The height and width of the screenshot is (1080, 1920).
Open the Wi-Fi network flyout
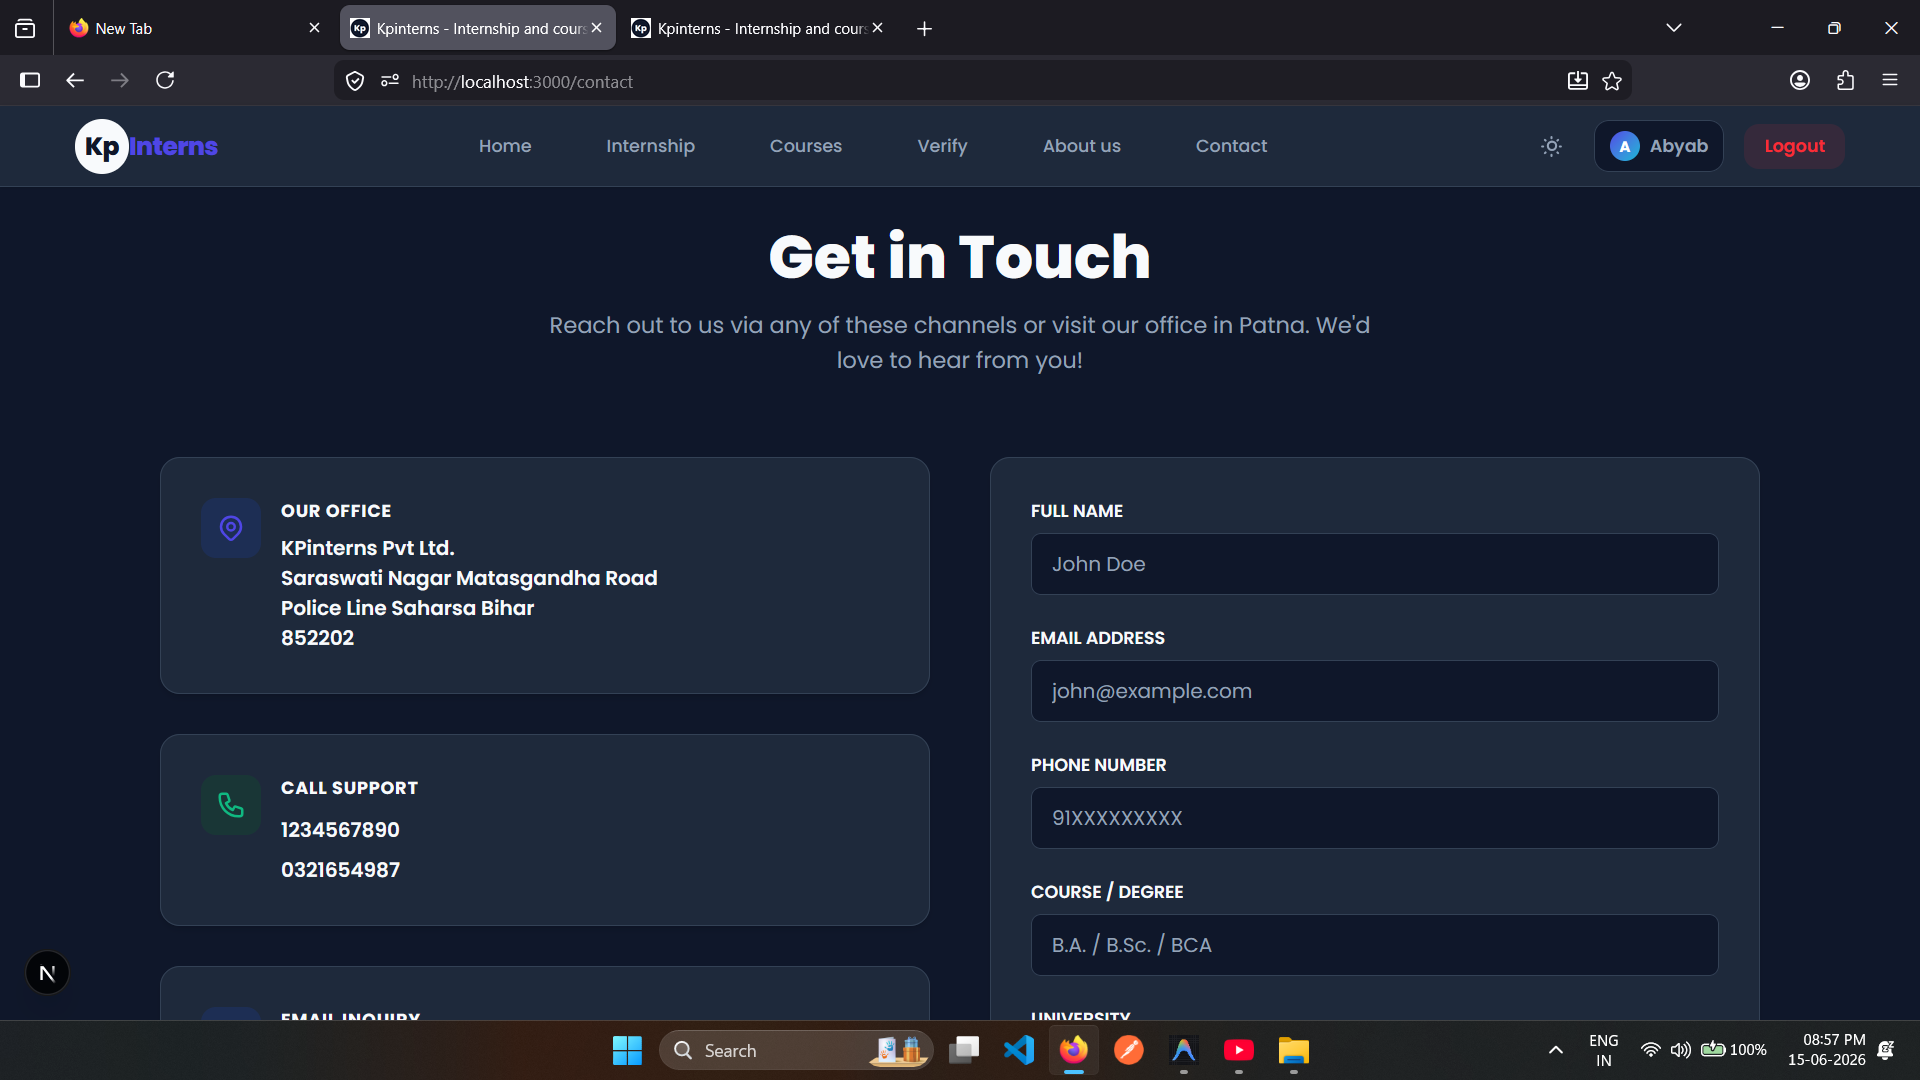[1650, 1050]
